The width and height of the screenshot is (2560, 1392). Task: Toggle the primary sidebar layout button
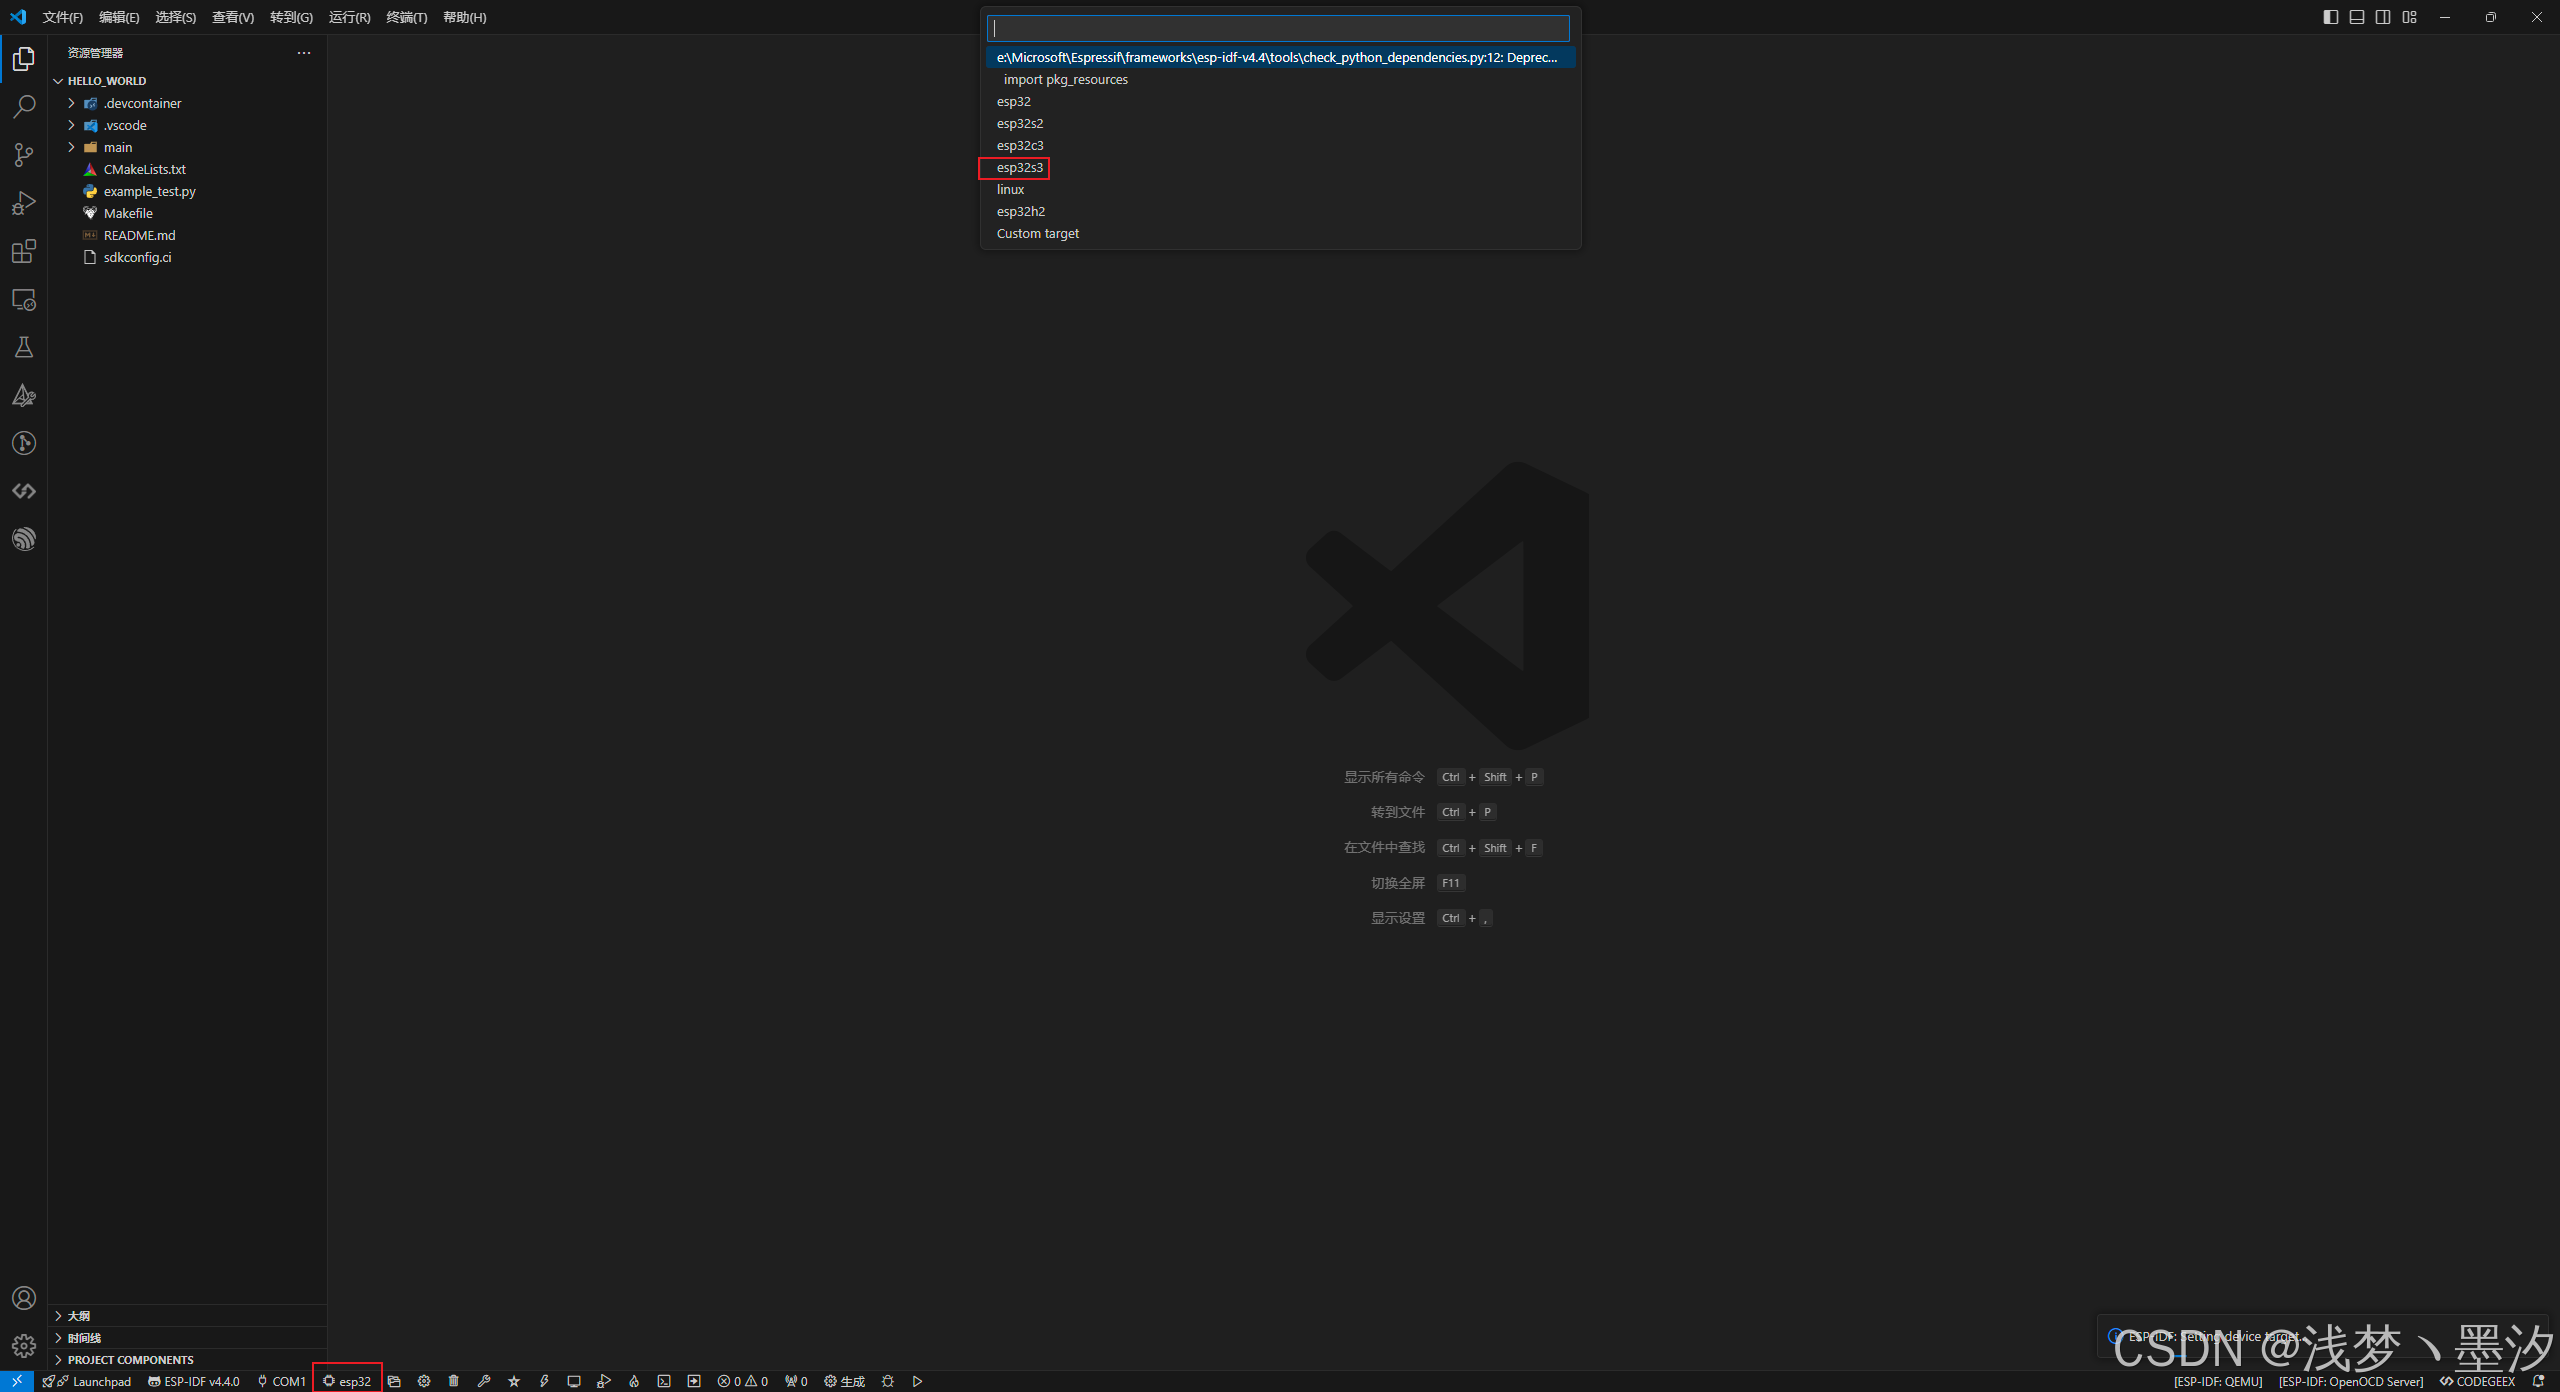click(2331, 17)
